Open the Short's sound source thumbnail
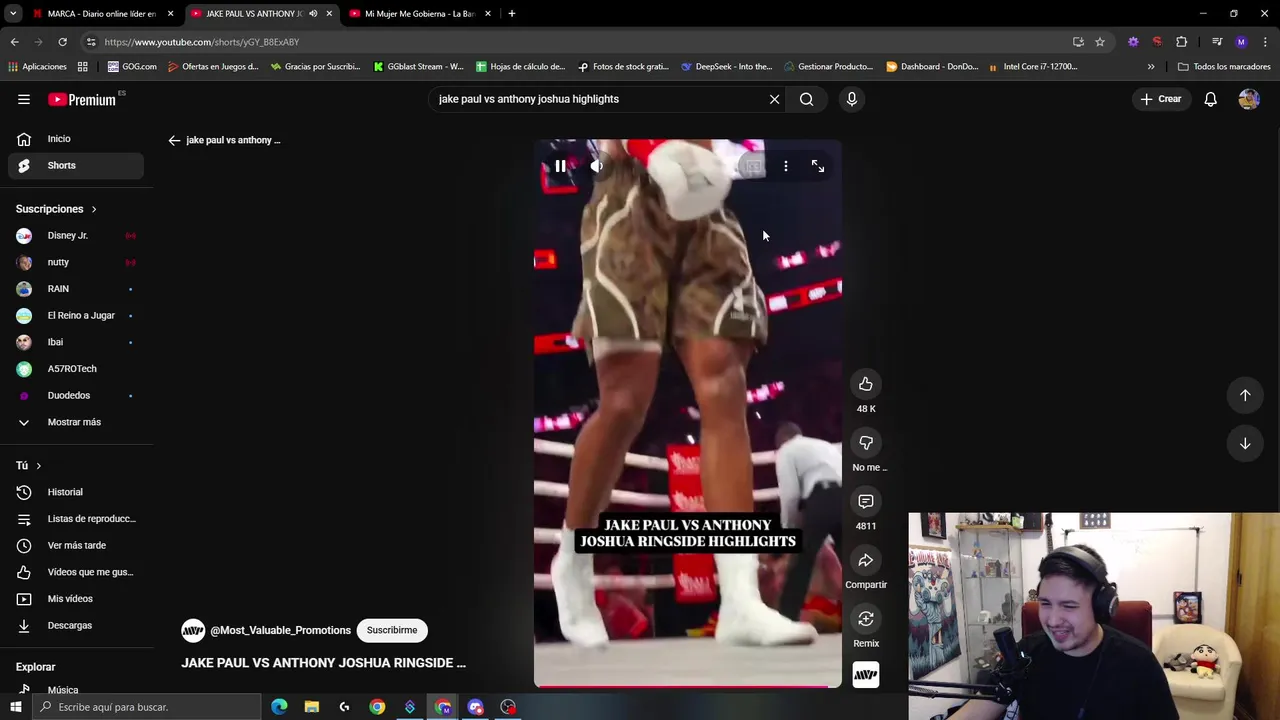The image size is (1280, 720). click(866, 675)
